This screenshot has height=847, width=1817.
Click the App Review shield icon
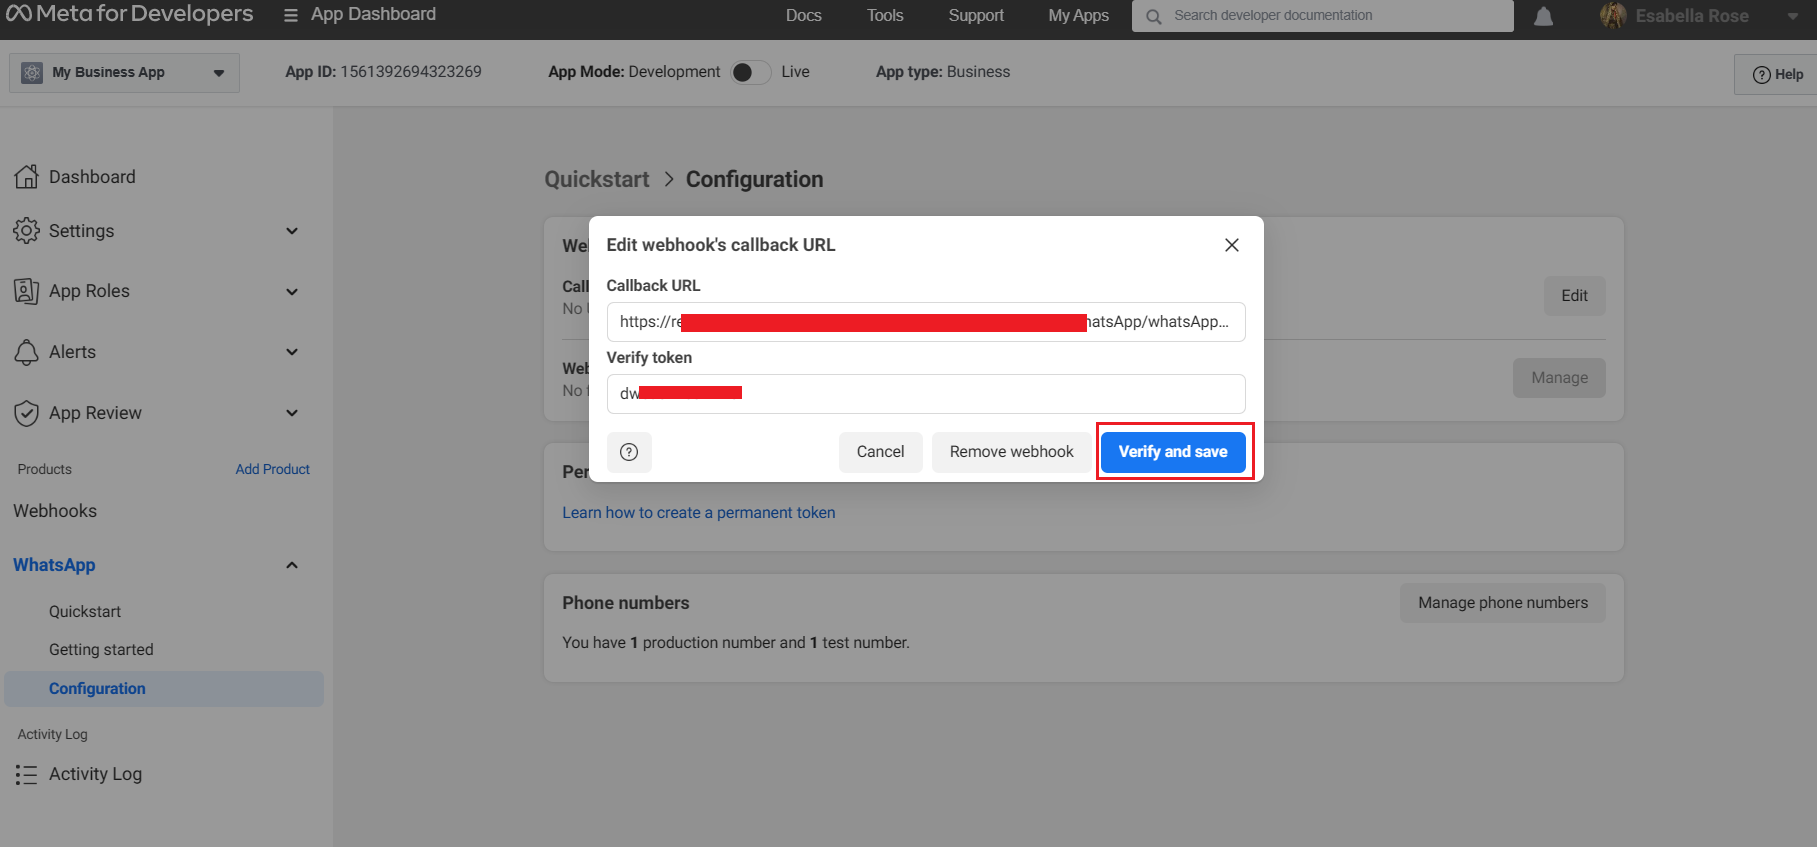tap(27, 413)
